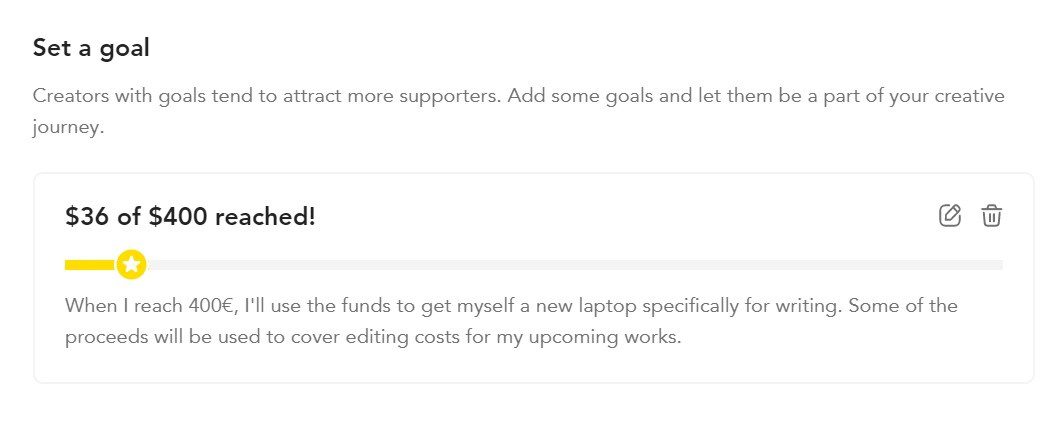Click the word "reached!" in goal title
The image size is (1060, 423).
[266, 217]
